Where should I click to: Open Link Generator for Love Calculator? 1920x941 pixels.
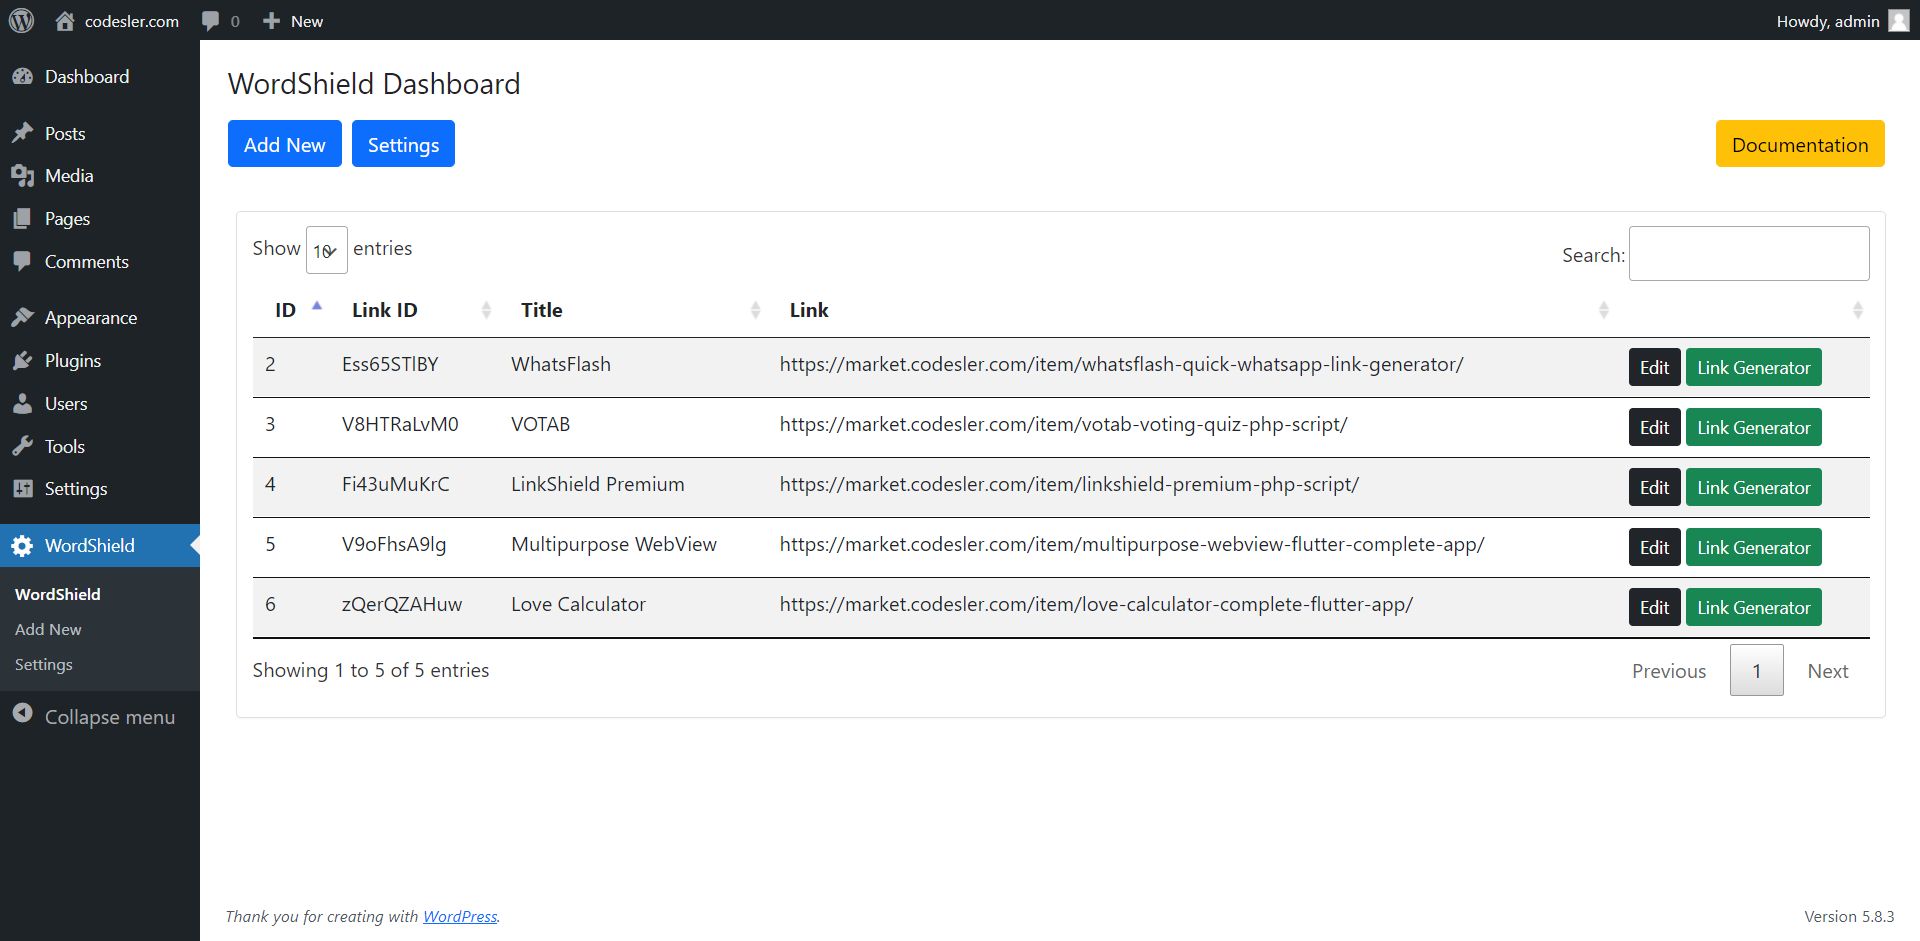coord(1753,608)
